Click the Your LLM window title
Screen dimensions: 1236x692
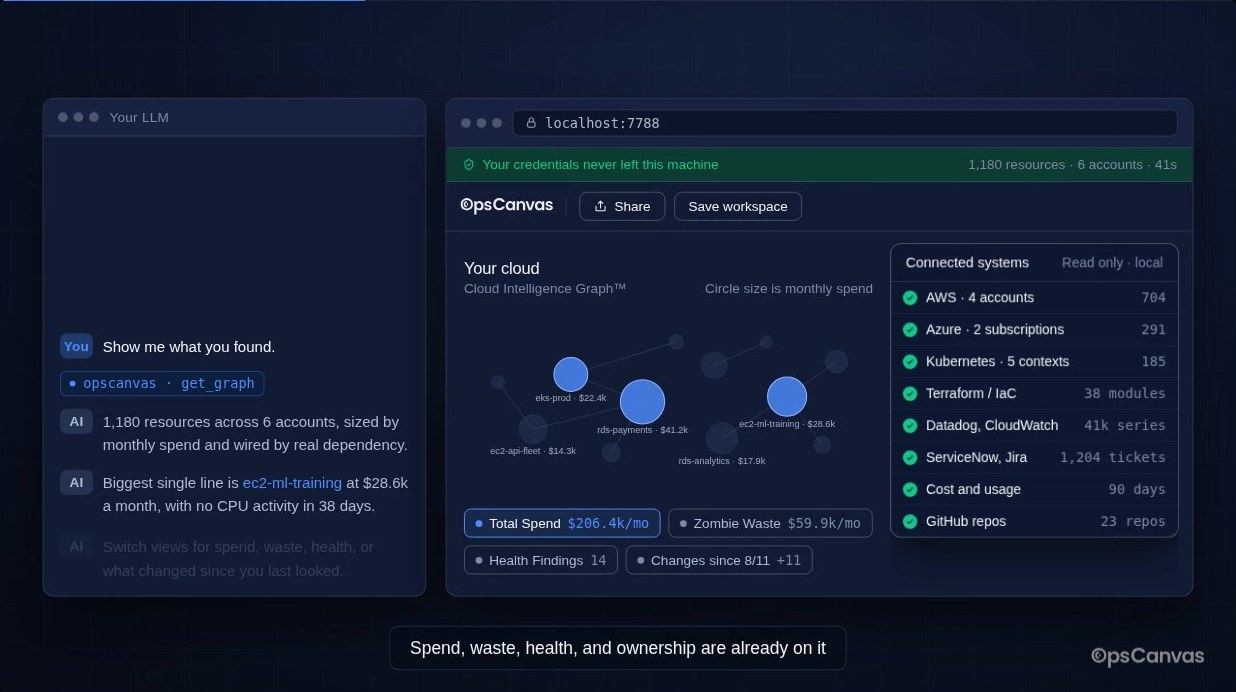click(x=139, y=117)
